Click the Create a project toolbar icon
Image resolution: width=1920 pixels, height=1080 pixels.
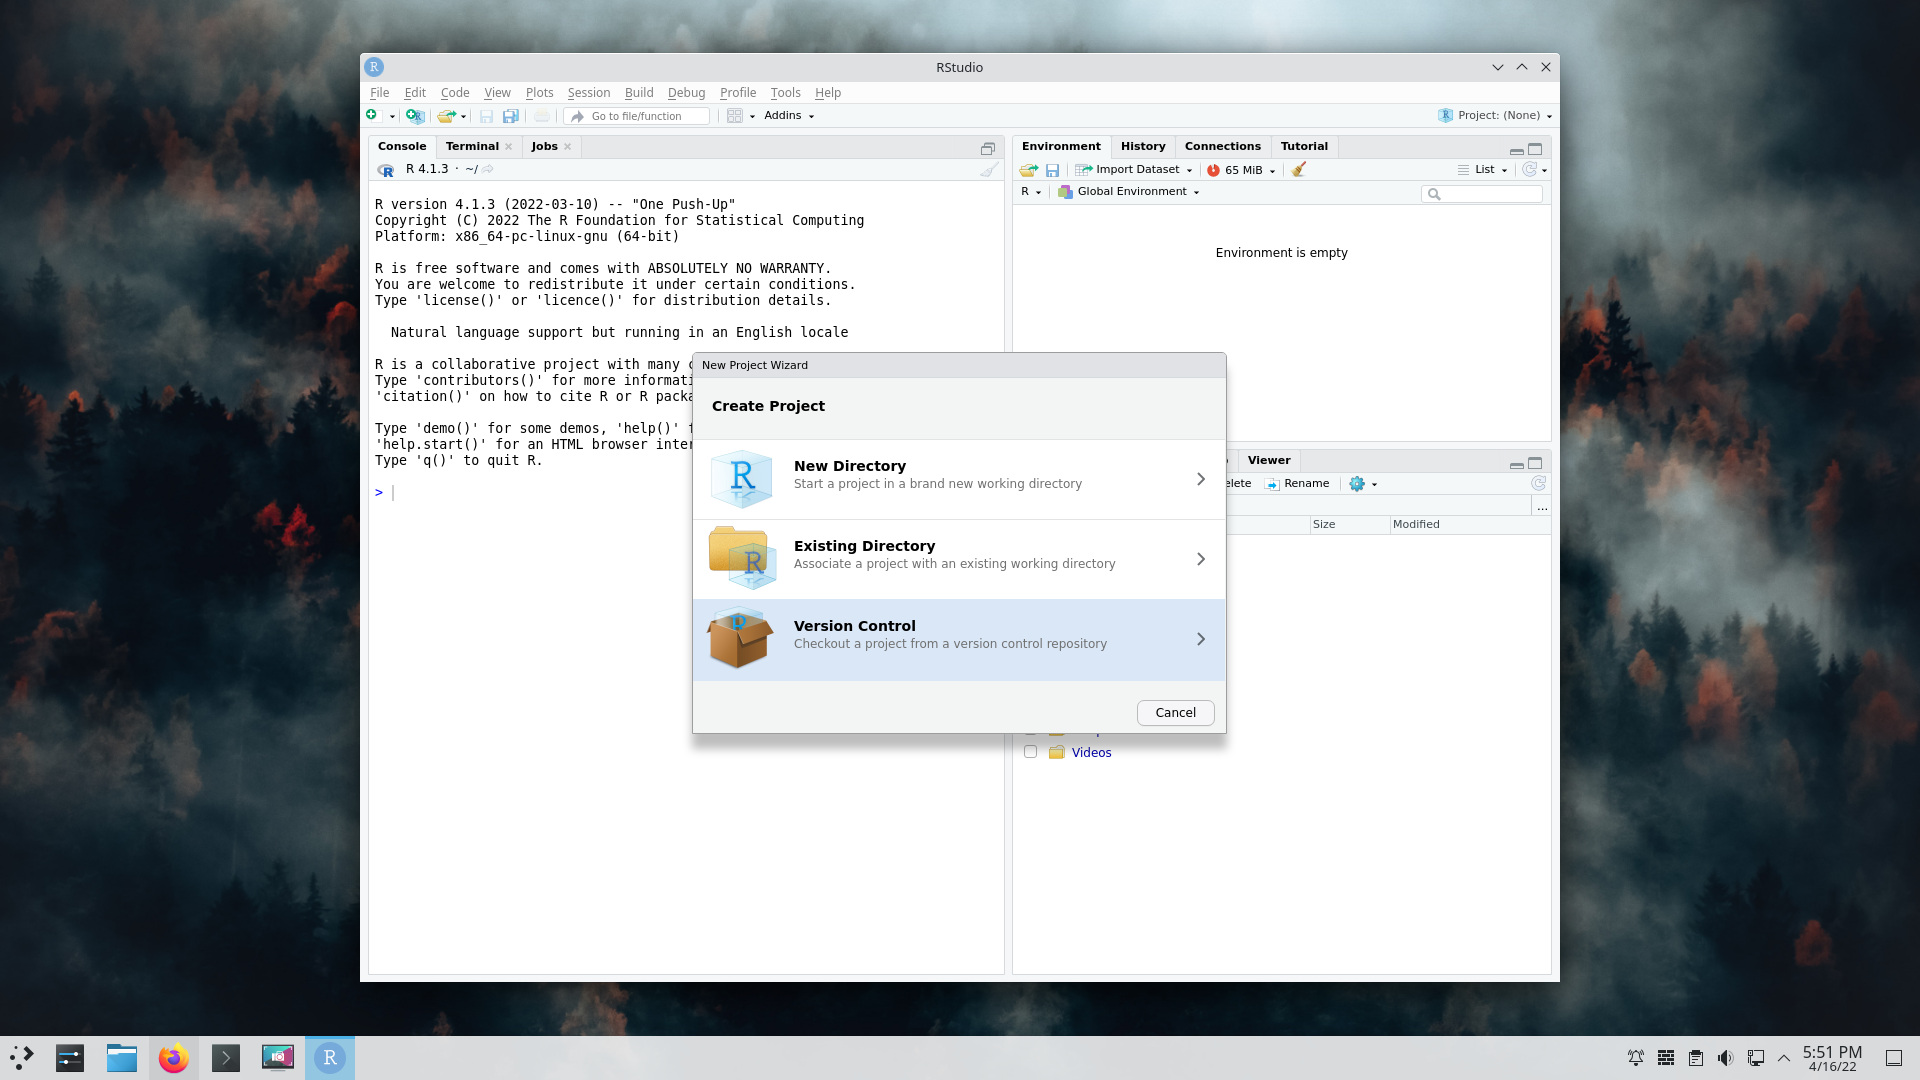[x=415, y=116]
